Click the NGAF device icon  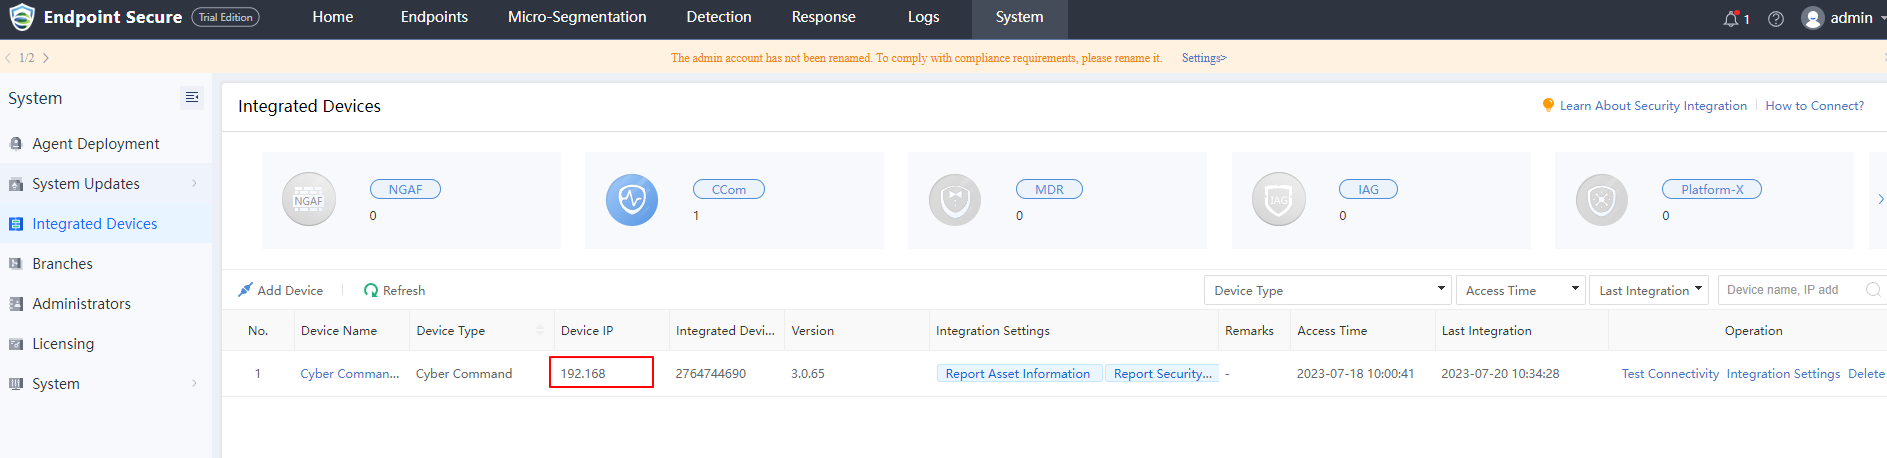309,200
